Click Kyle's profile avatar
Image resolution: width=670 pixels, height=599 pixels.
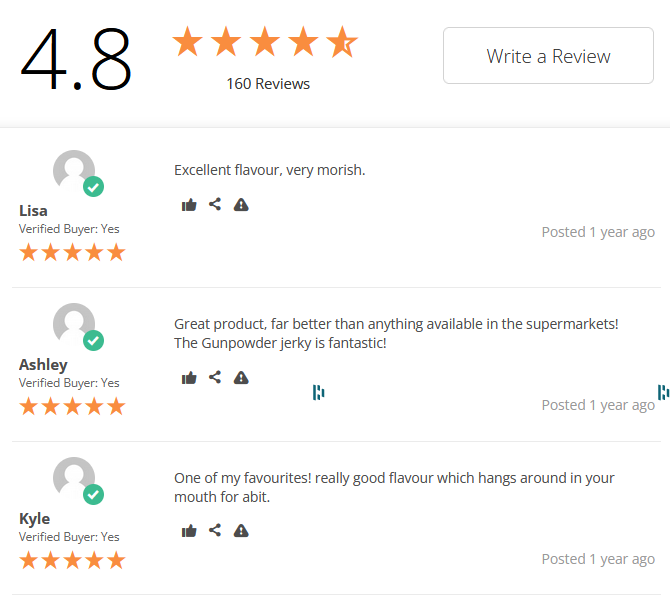[74, 478]
